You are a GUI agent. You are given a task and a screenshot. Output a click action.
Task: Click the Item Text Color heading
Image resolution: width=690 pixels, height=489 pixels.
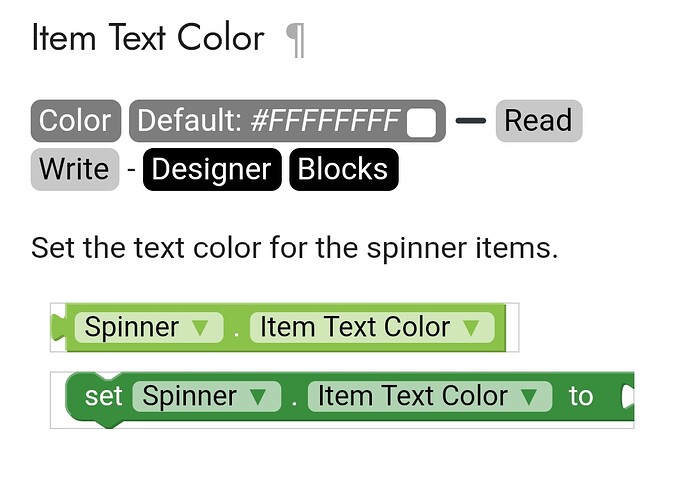coord(148,38)
